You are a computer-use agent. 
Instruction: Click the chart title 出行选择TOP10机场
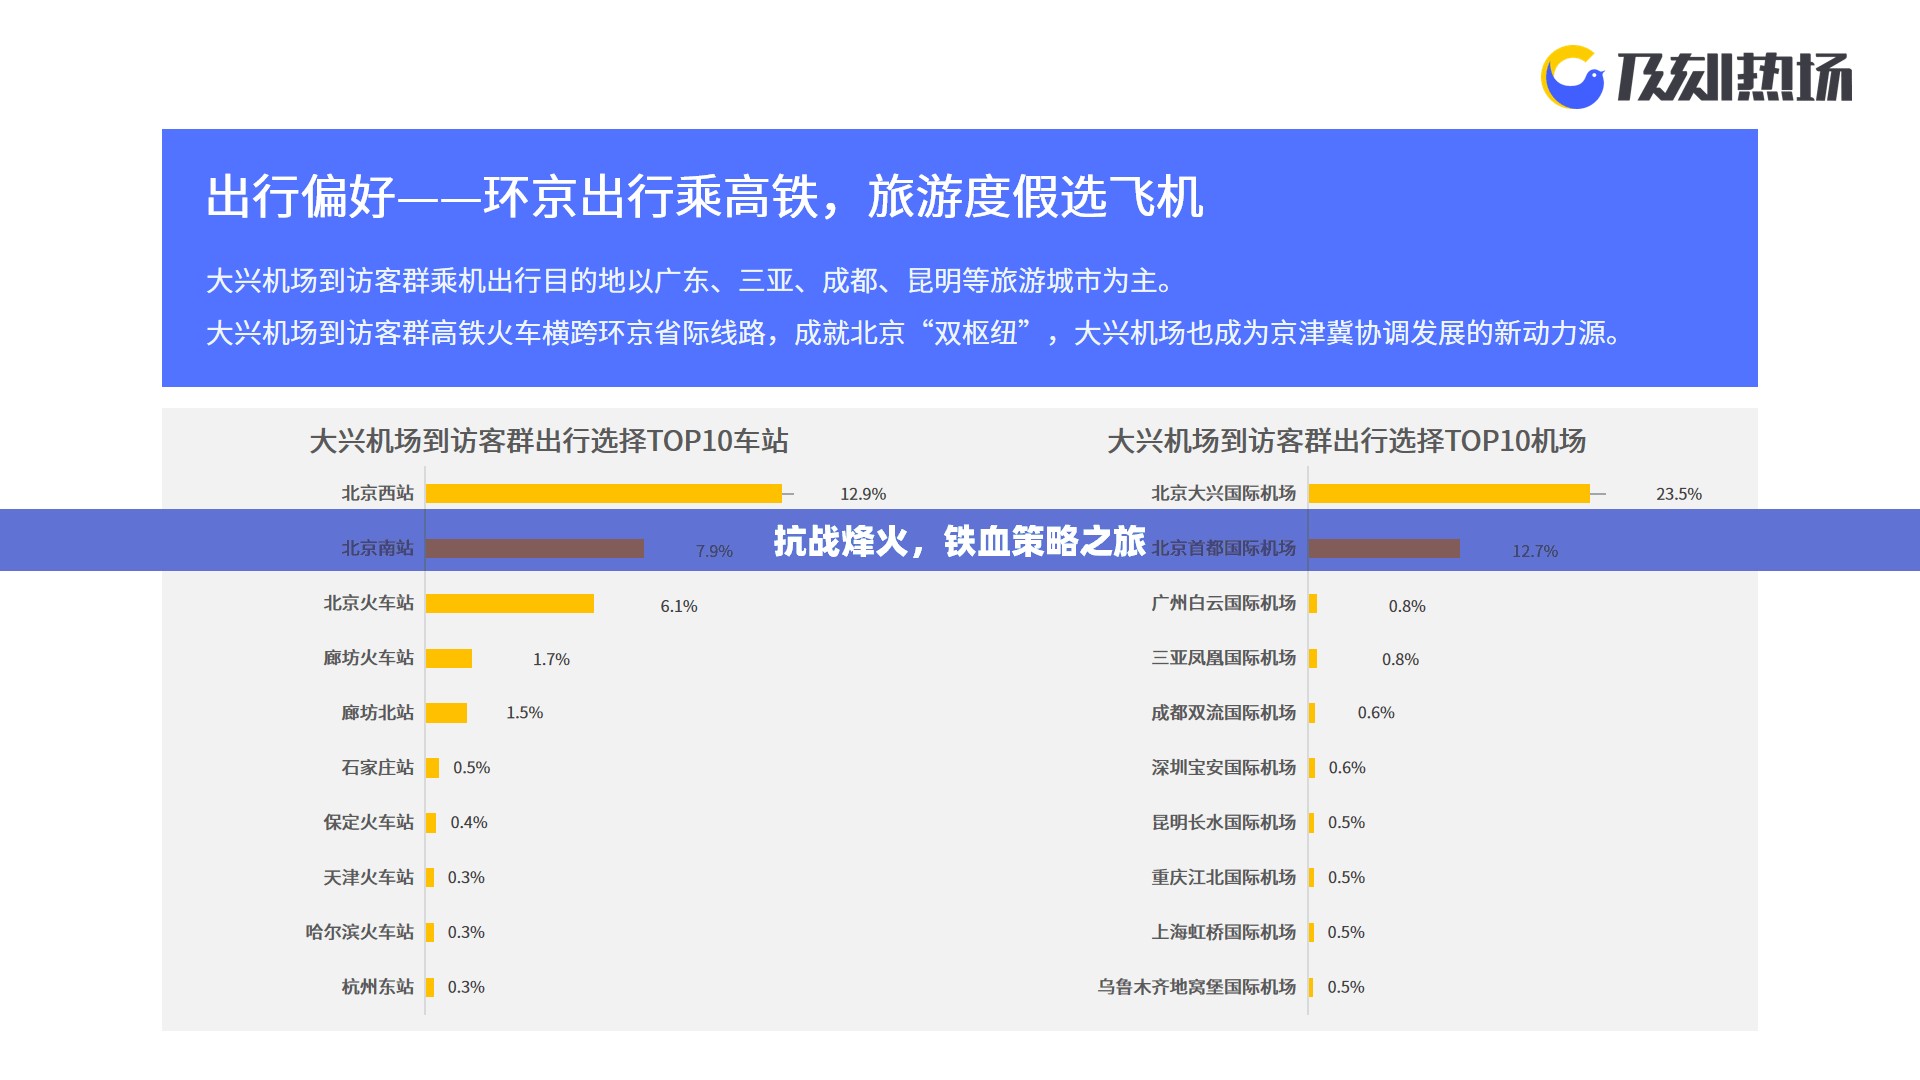click(x=1346, y=441)
